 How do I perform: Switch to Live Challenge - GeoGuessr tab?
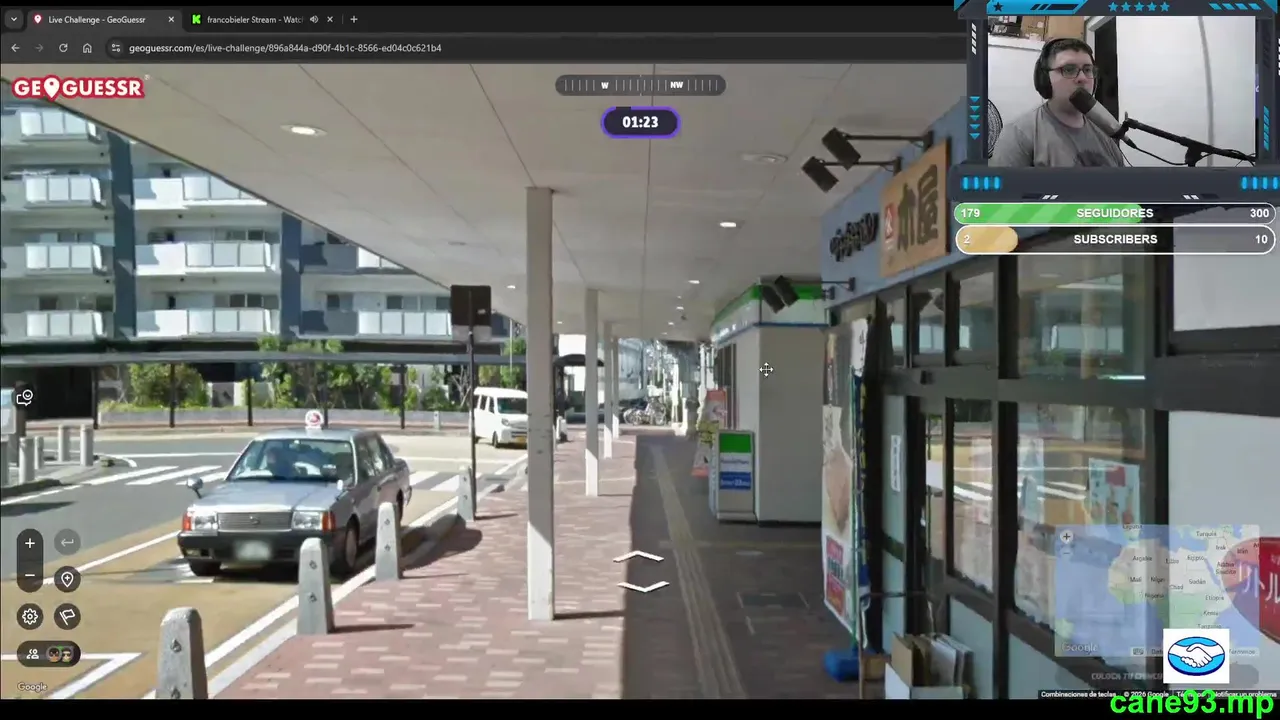tap(103, 19)
